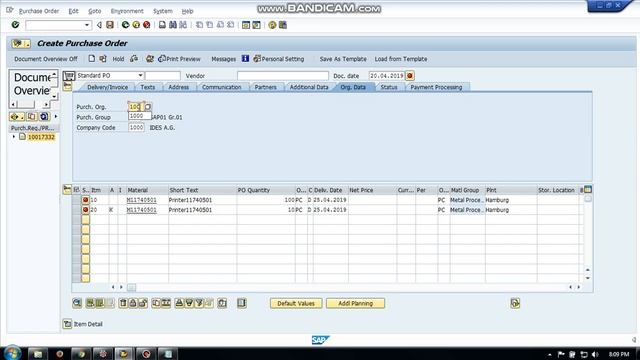Viewport: 640px width, 360px height.
Task: Click the Windows Start button
Action: point(12,353)
